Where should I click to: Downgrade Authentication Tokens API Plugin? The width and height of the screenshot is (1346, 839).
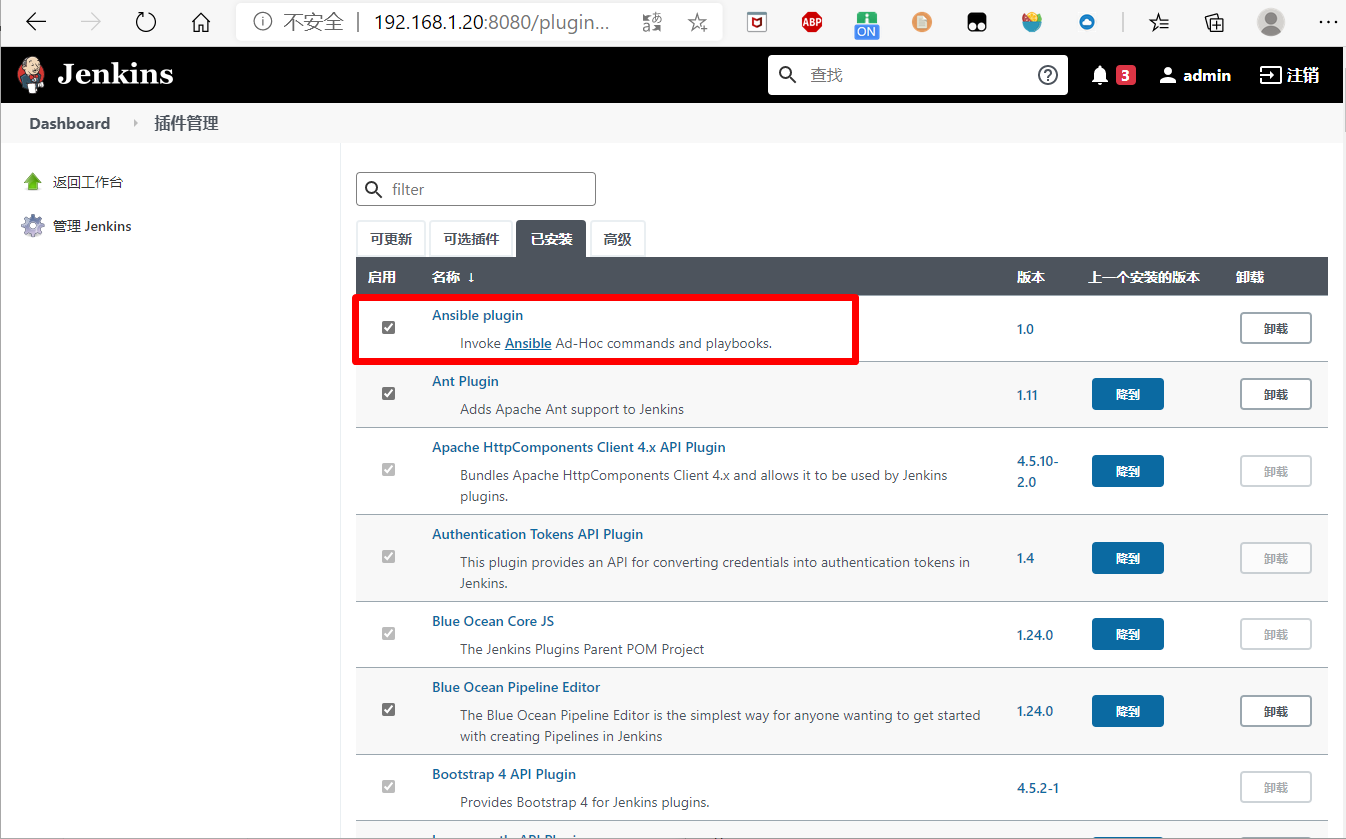pyautogui.click(x=1128, y=558)
